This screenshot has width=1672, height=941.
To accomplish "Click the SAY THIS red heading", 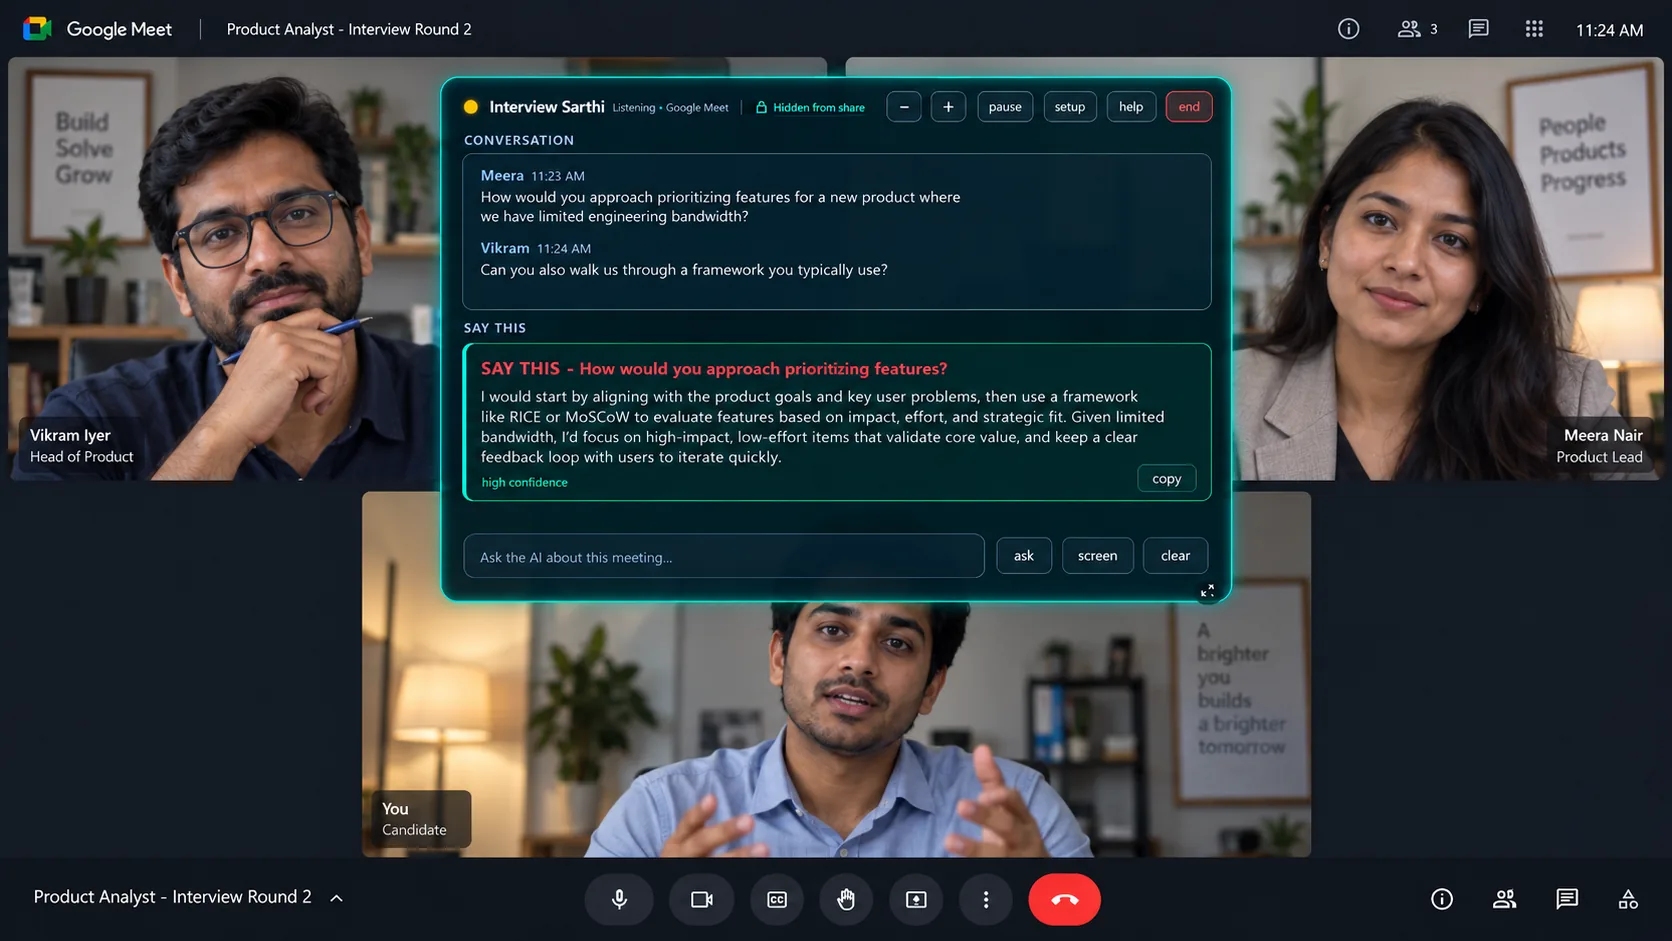I will (x=714, y=369).
